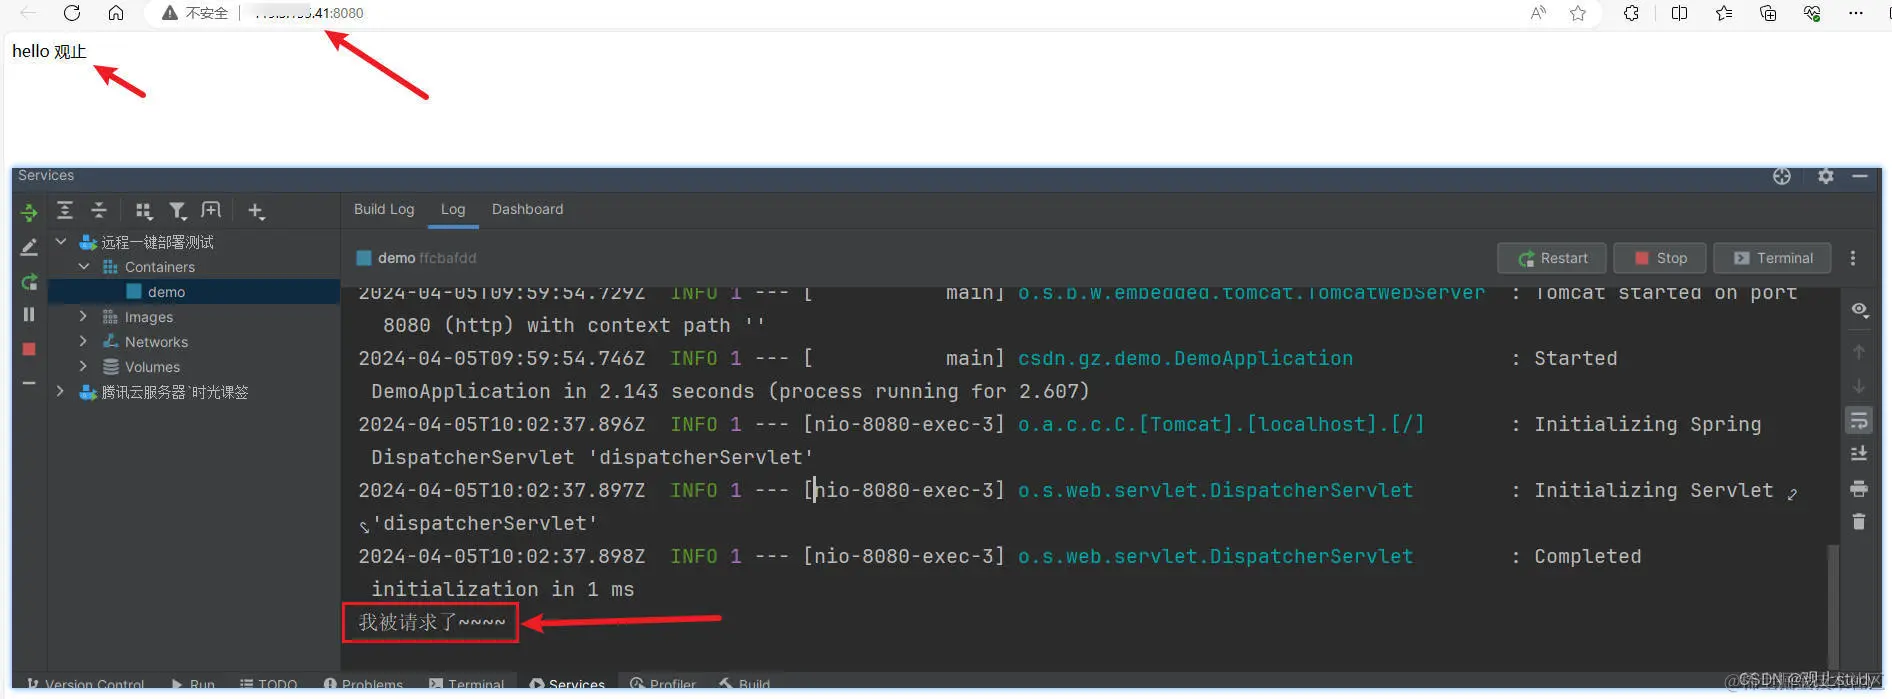Click the Stop button beside Restart
Viewport: 1892px width, 699px height.
1660,258
